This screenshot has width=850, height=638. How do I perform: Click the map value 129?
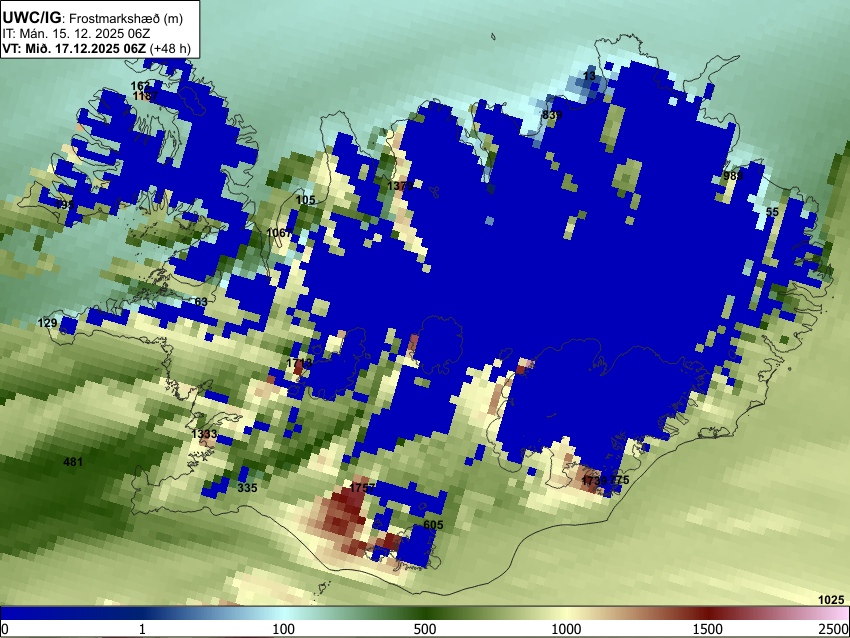pyautogui.click(x=47, y=323)
